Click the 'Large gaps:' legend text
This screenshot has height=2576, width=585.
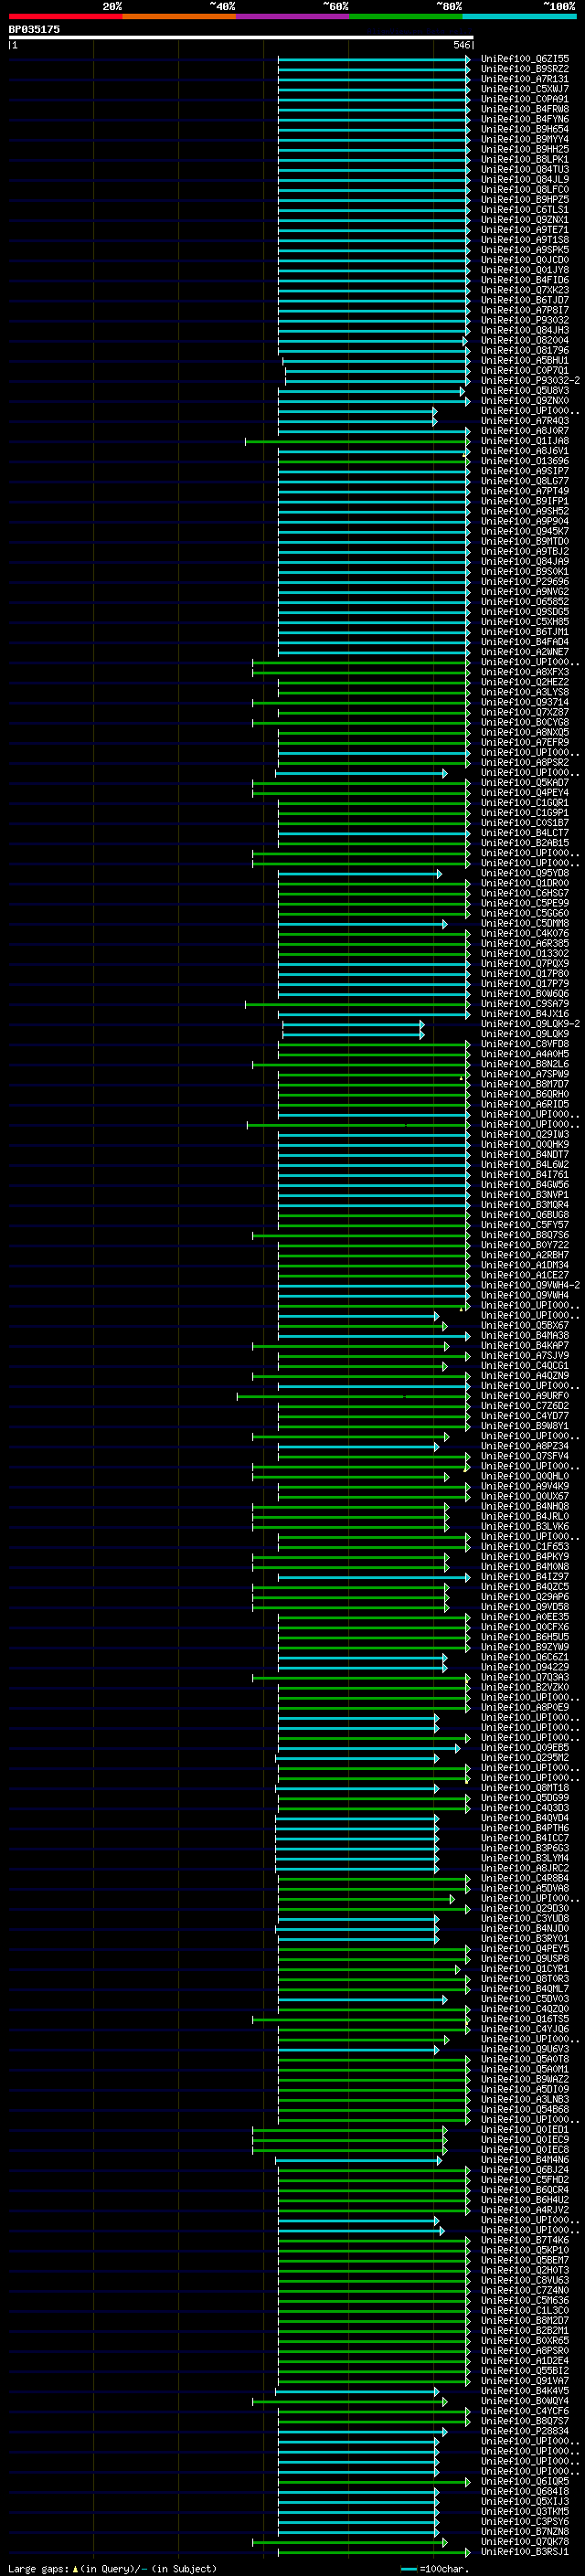[x=38, y=2568]
